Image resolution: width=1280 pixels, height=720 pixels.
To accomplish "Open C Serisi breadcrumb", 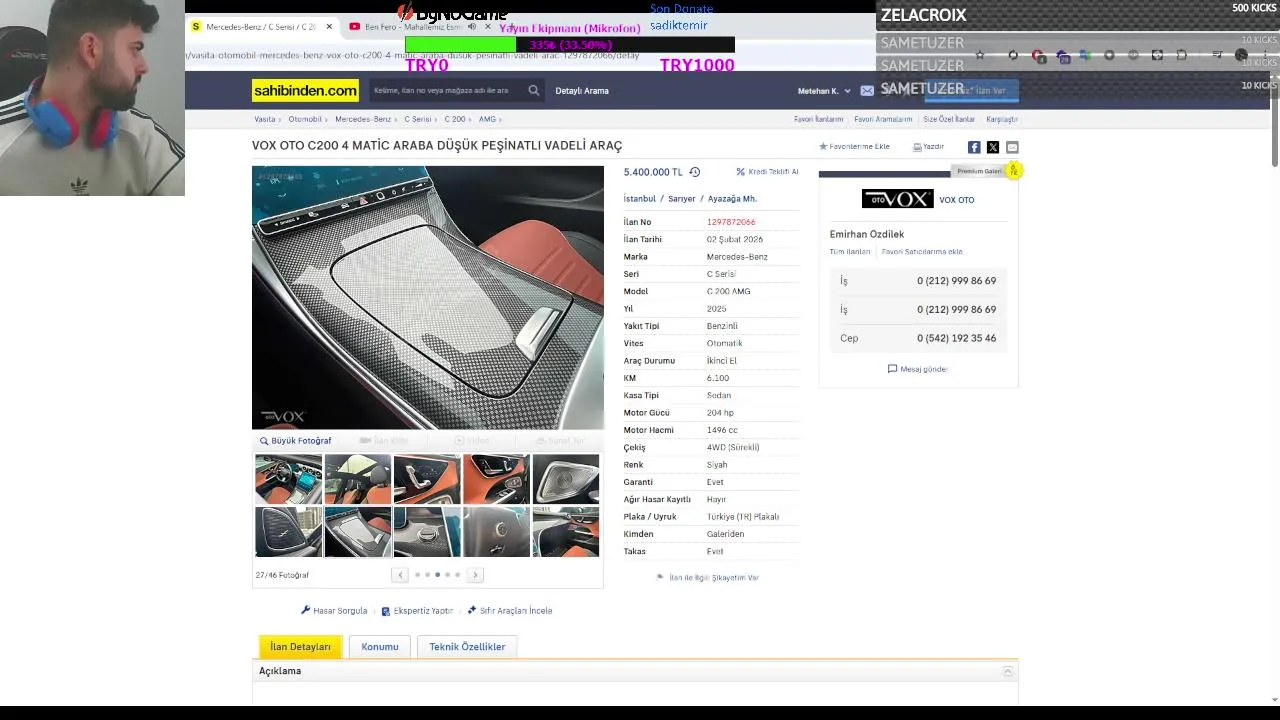I will (x=418, y=119).
